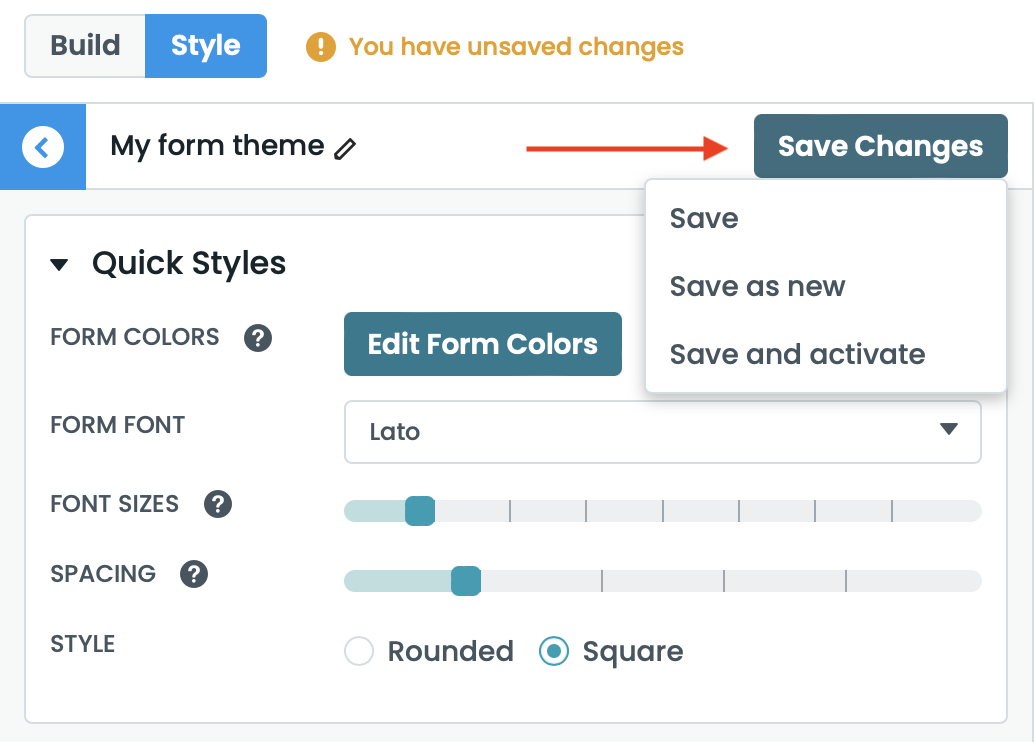Click the unsaved changes warning icon
The image size is (1034, 742).
321,47
